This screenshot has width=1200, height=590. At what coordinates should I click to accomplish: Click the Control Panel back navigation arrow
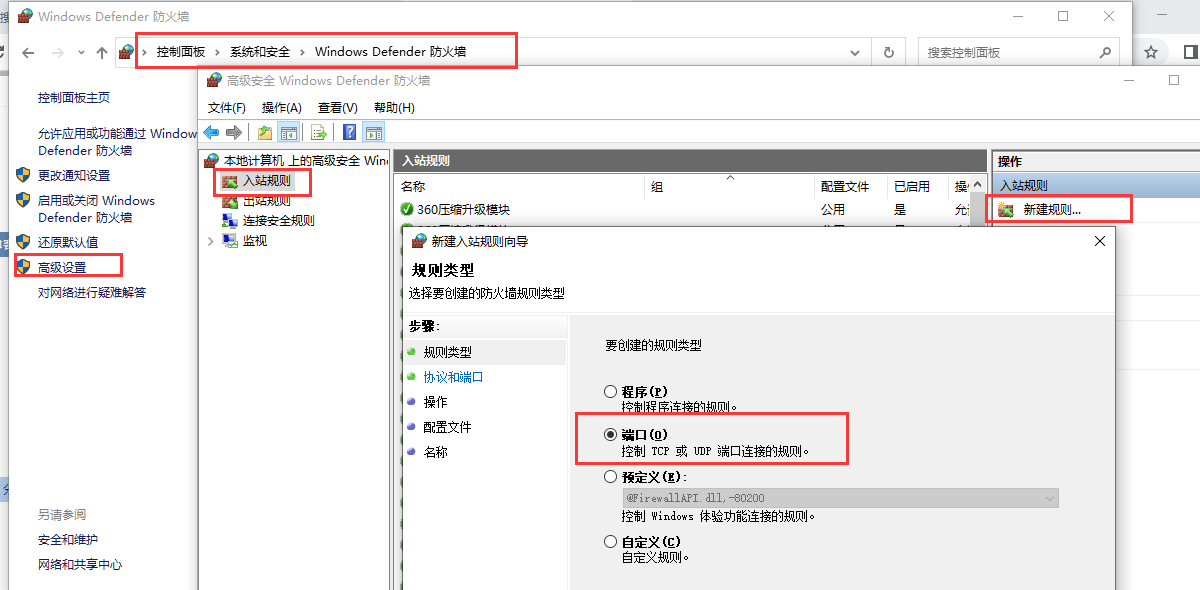tap(28, 52)
